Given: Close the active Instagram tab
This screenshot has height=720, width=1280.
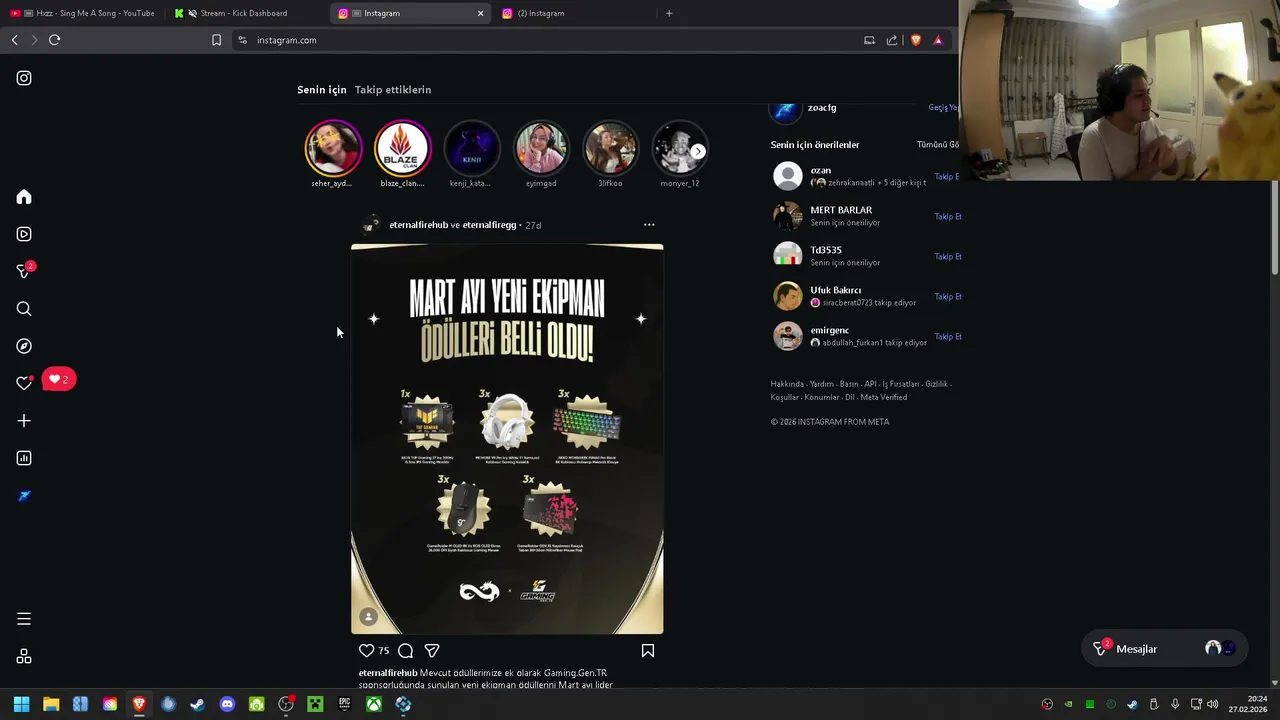Looking at the screenshot, I should pyautogui.click(x=480, y=13).
